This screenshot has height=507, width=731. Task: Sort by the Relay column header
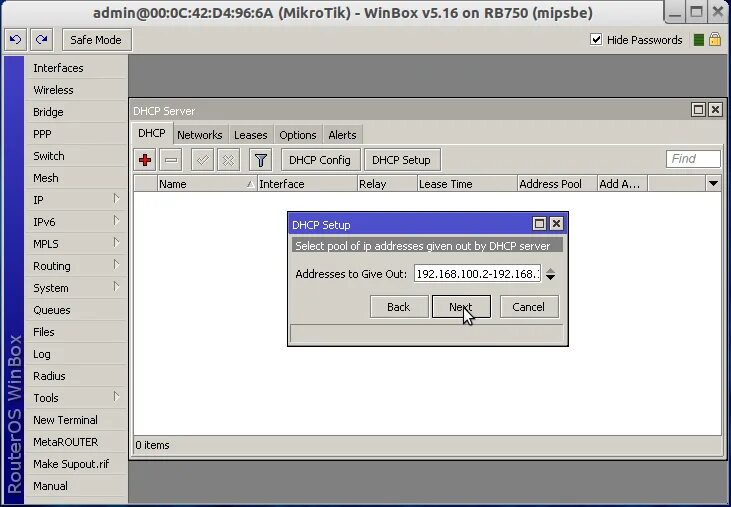coord(387,184)
